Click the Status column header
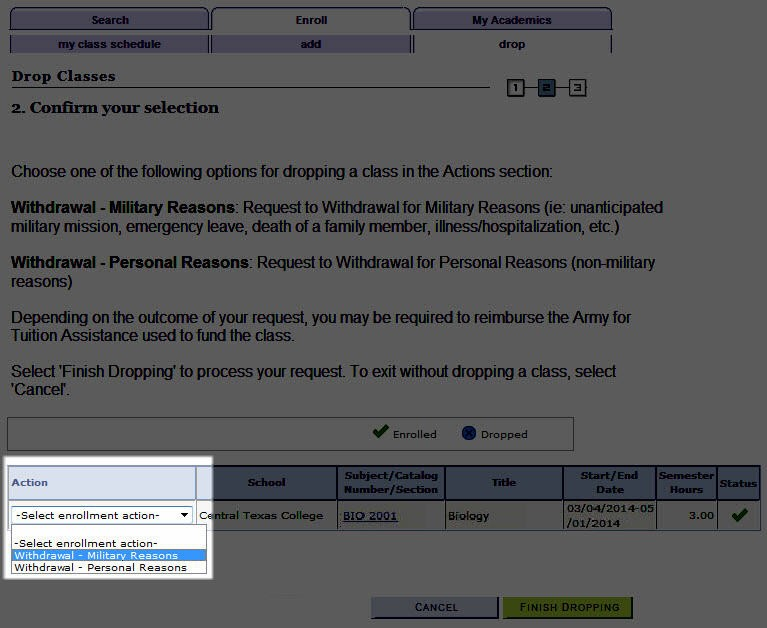The image size is (767, 628). coord(738,483)
